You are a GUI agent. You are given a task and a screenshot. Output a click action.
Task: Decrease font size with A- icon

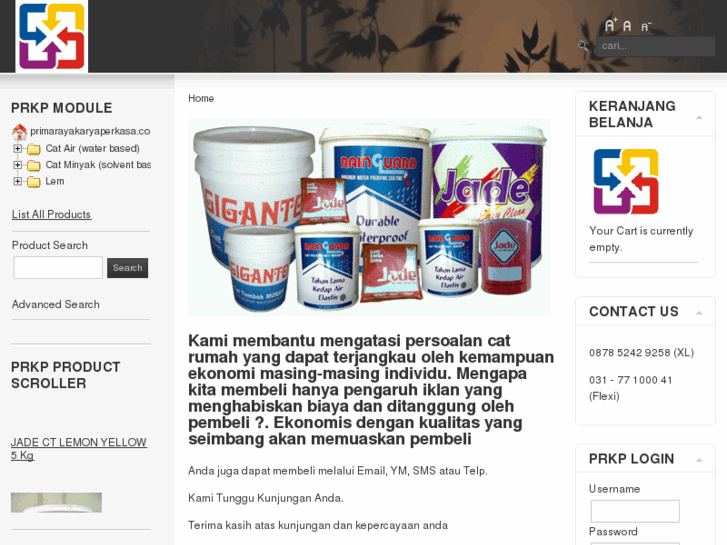(646, 27)
